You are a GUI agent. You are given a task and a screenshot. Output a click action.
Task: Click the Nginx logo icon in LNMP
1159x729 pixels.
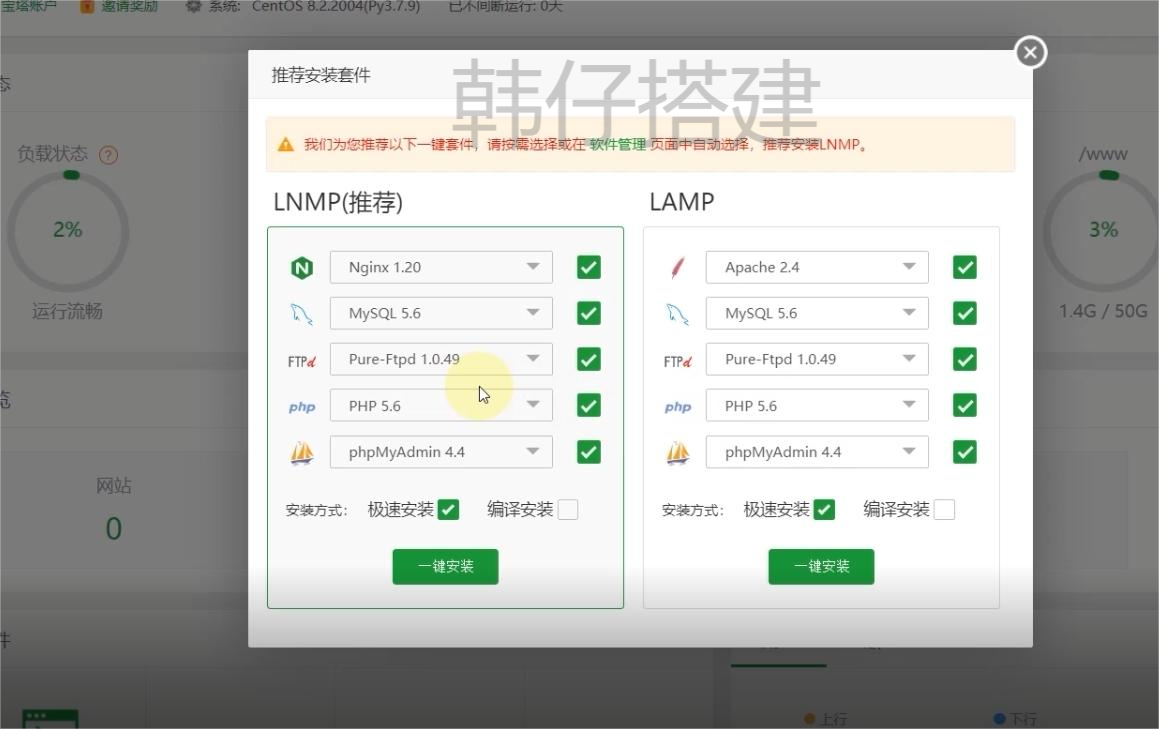(x=302, y=268)
